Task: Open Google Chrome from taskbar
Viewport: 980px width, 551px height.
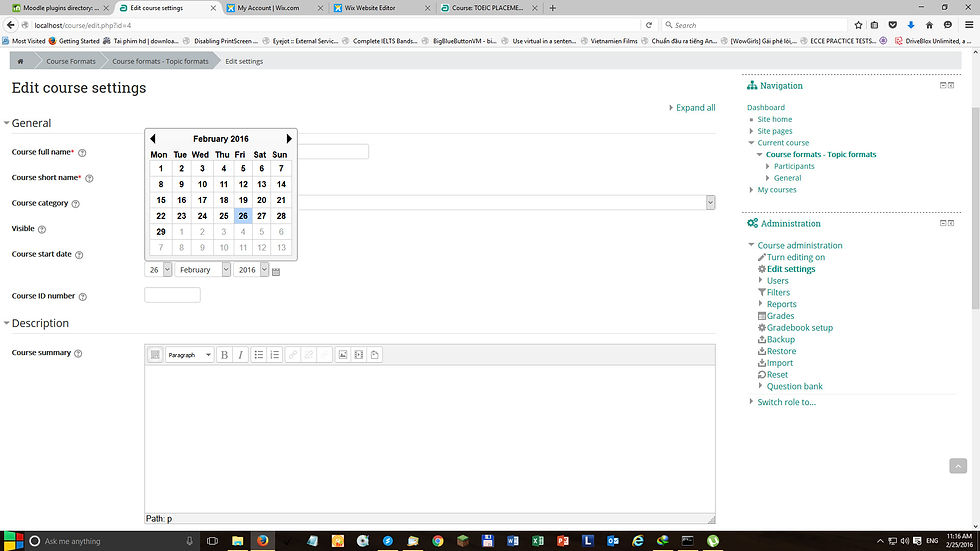Action: tap(438, 541)
